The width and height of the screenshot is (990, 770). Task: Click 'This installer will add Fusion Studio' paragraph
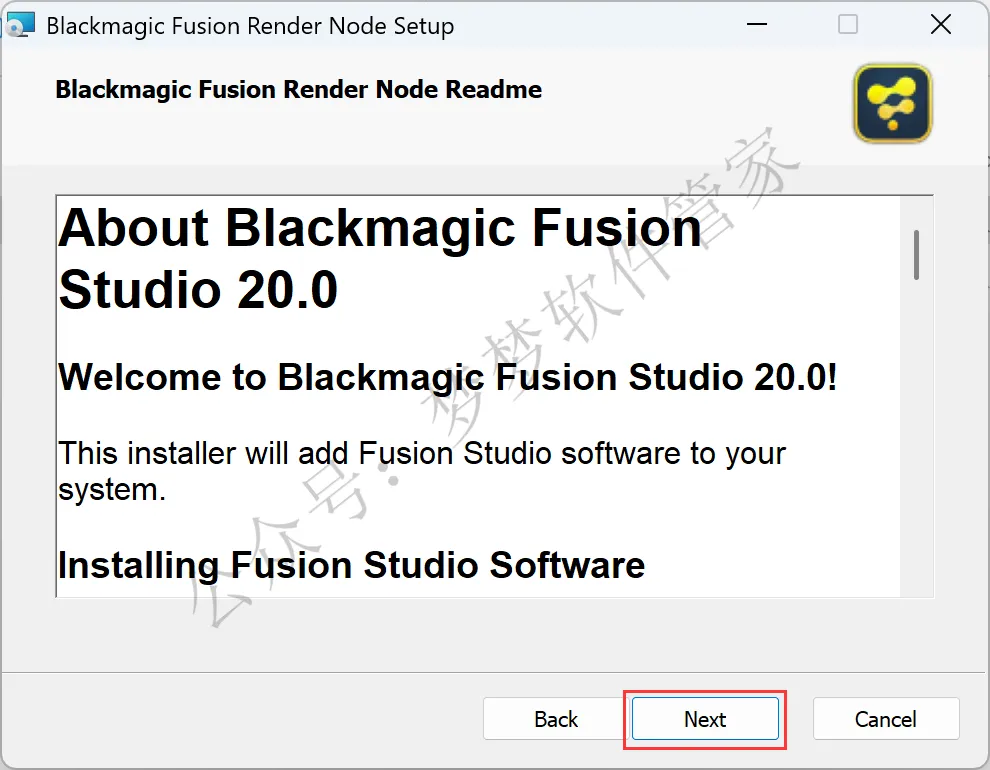click(422, 471)
